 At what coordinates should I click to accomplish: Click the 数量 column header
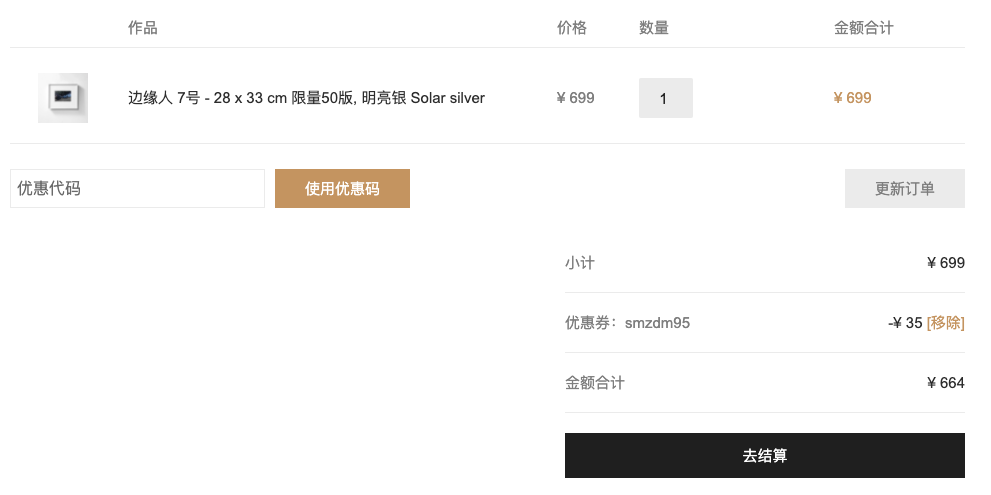pos(654,28)
